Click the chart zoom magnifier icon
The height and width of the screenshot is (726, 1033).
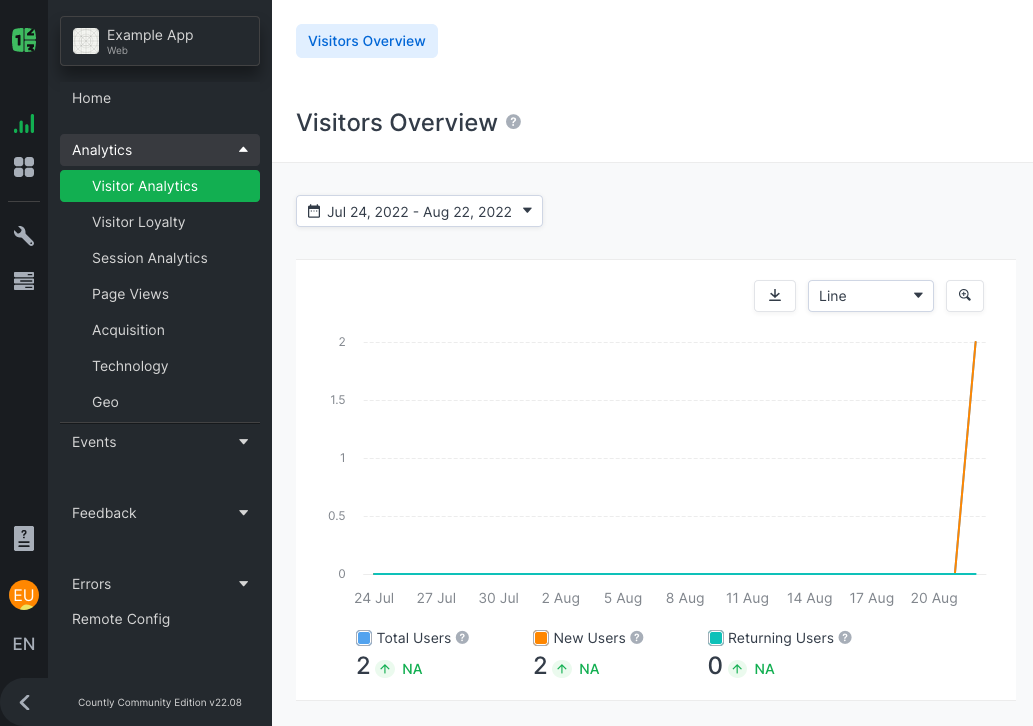[964, 296]
